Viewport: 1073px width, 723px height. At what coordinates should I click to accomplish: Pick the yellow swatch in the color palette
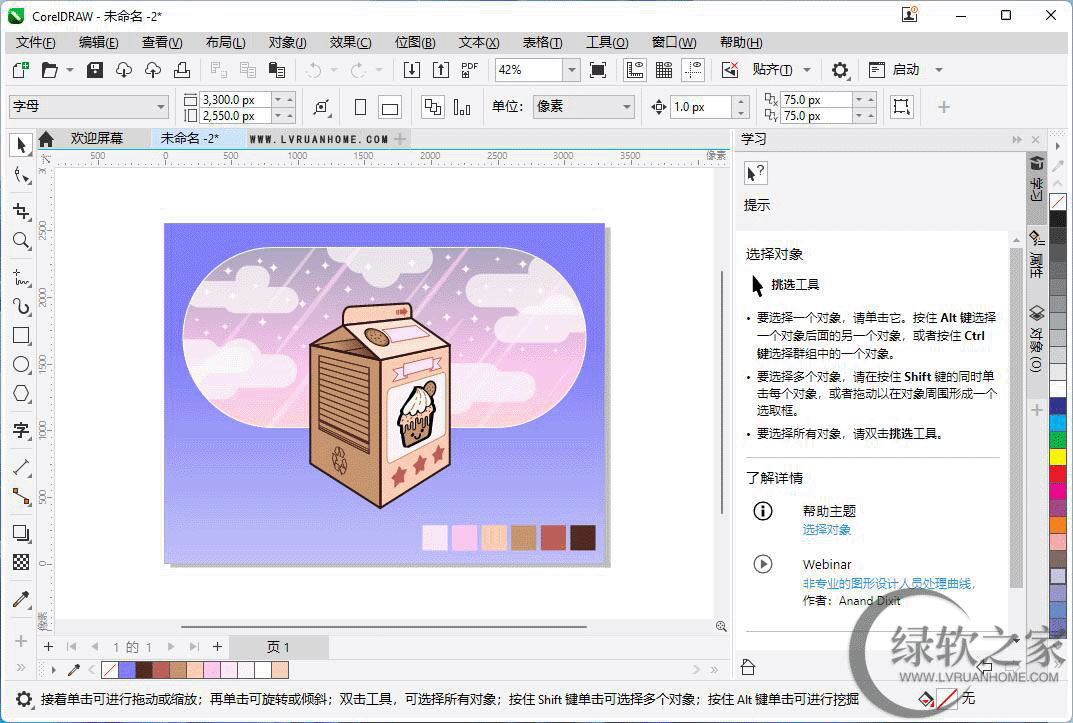coord(1057,457)
